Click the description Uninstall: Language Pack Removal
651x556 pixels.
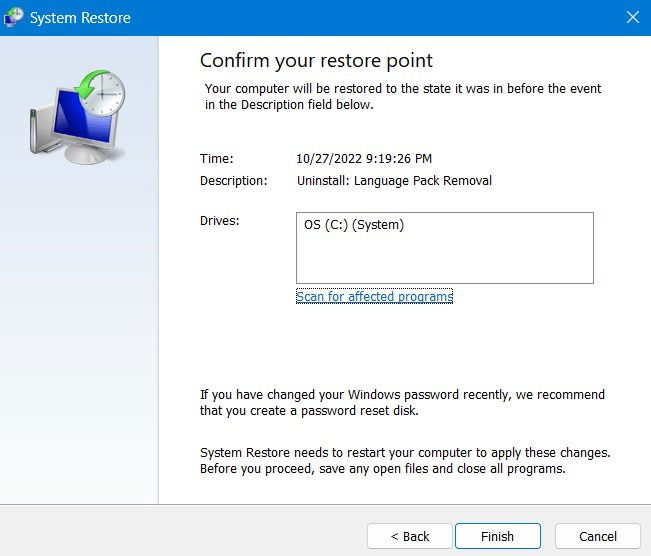(x=394, y=181)
